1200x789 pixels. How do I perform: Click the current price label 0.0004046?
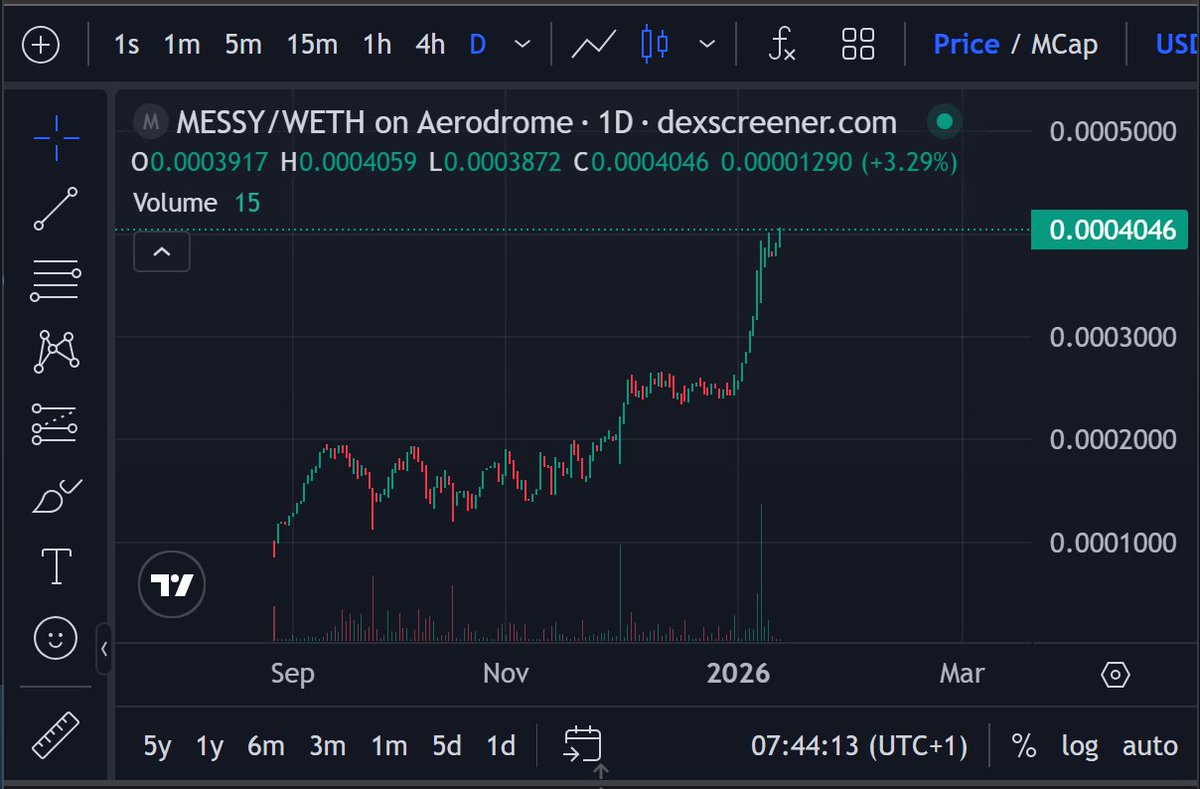tap(1112, 230)
